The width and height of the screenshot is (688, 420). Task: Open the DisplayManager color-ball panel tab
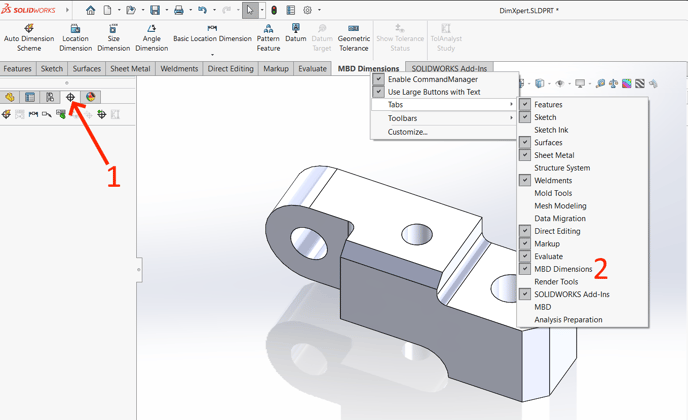90,97
